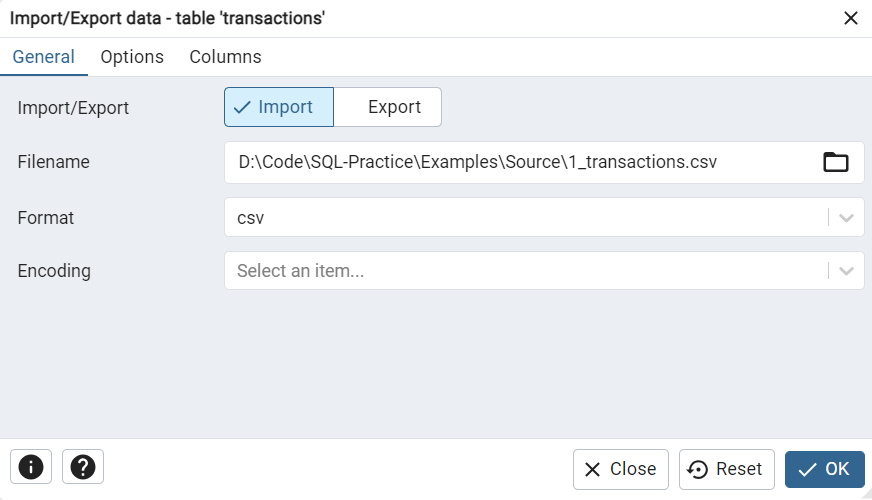Open the Columns tab
The height and width of the screenshot is (500, 872).
pos(225,57)
